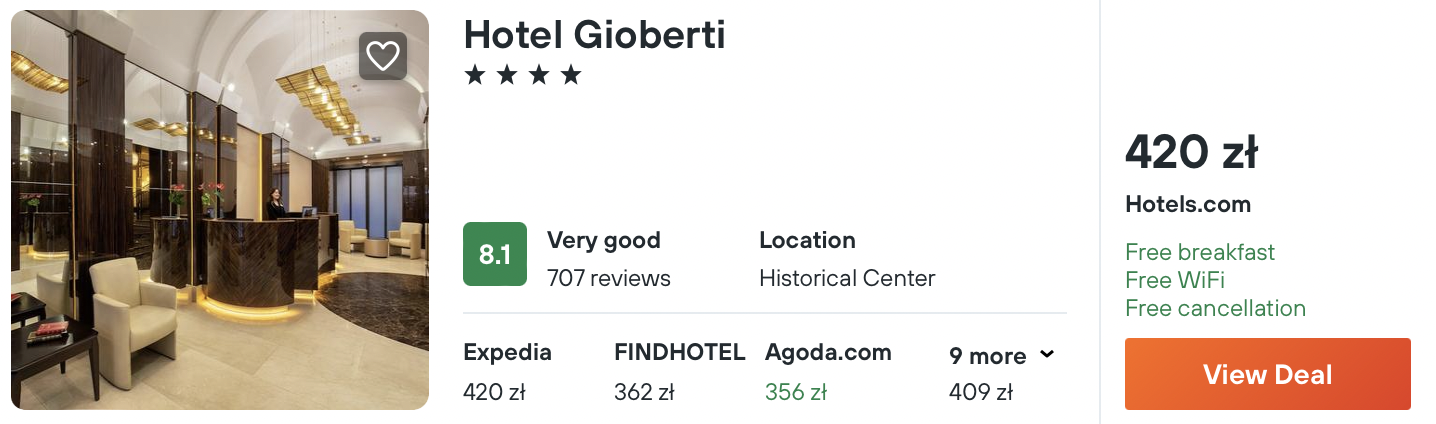The height and width of the screenshot is (424, 1436).
Task: Expand the 9 more providers dropdown
Action: click(1001, 355)
